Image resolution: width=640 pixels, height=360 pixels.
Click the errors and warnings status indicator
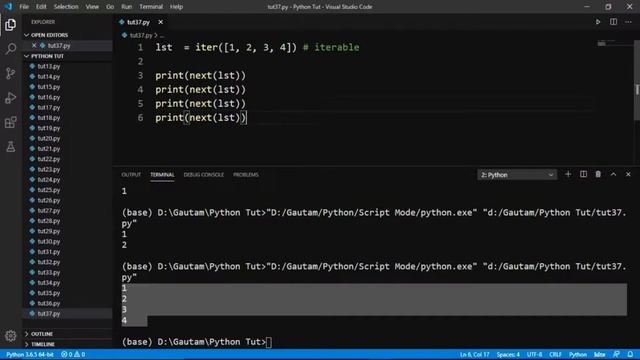pos(73,354)
